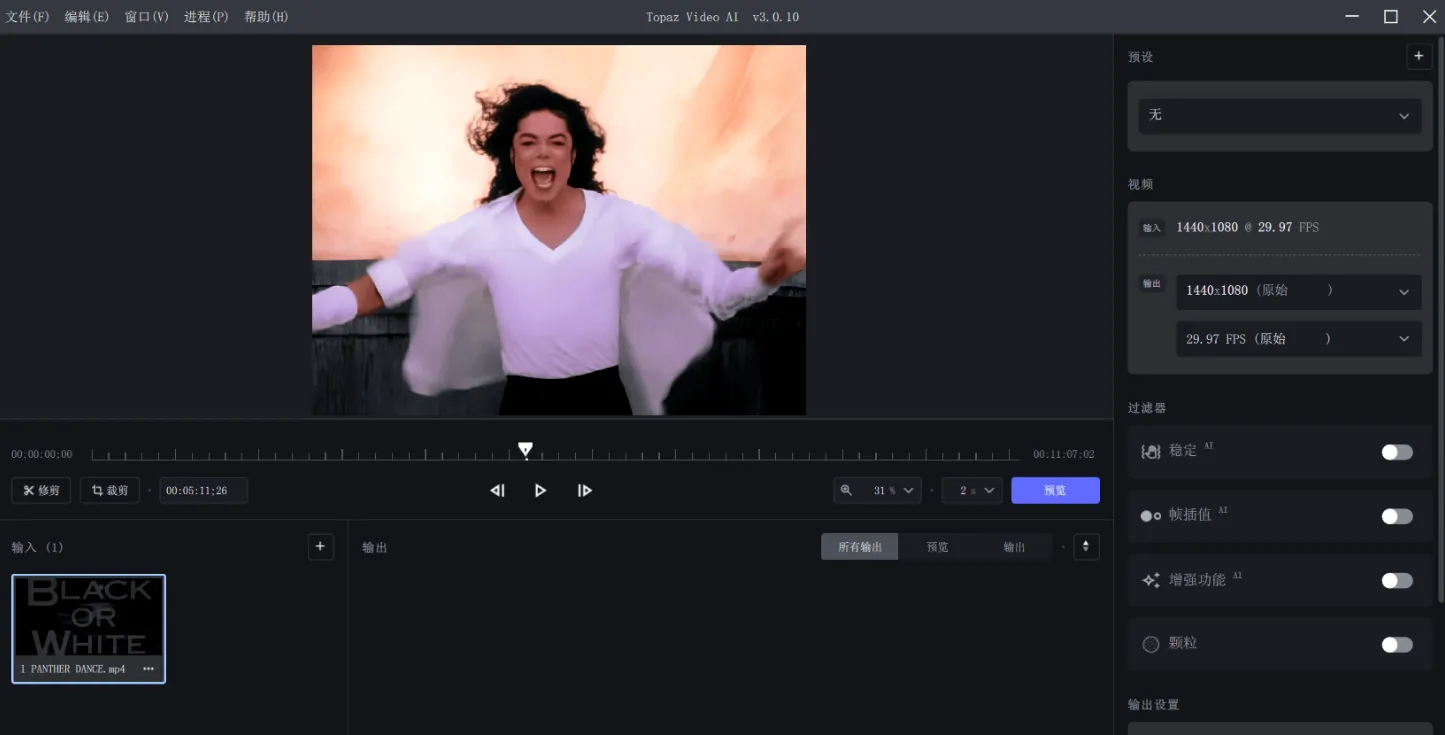Click the 稳定 stabilization filter icon
This screenshot has height=735, width=1445.
(x=1150, y=451)
